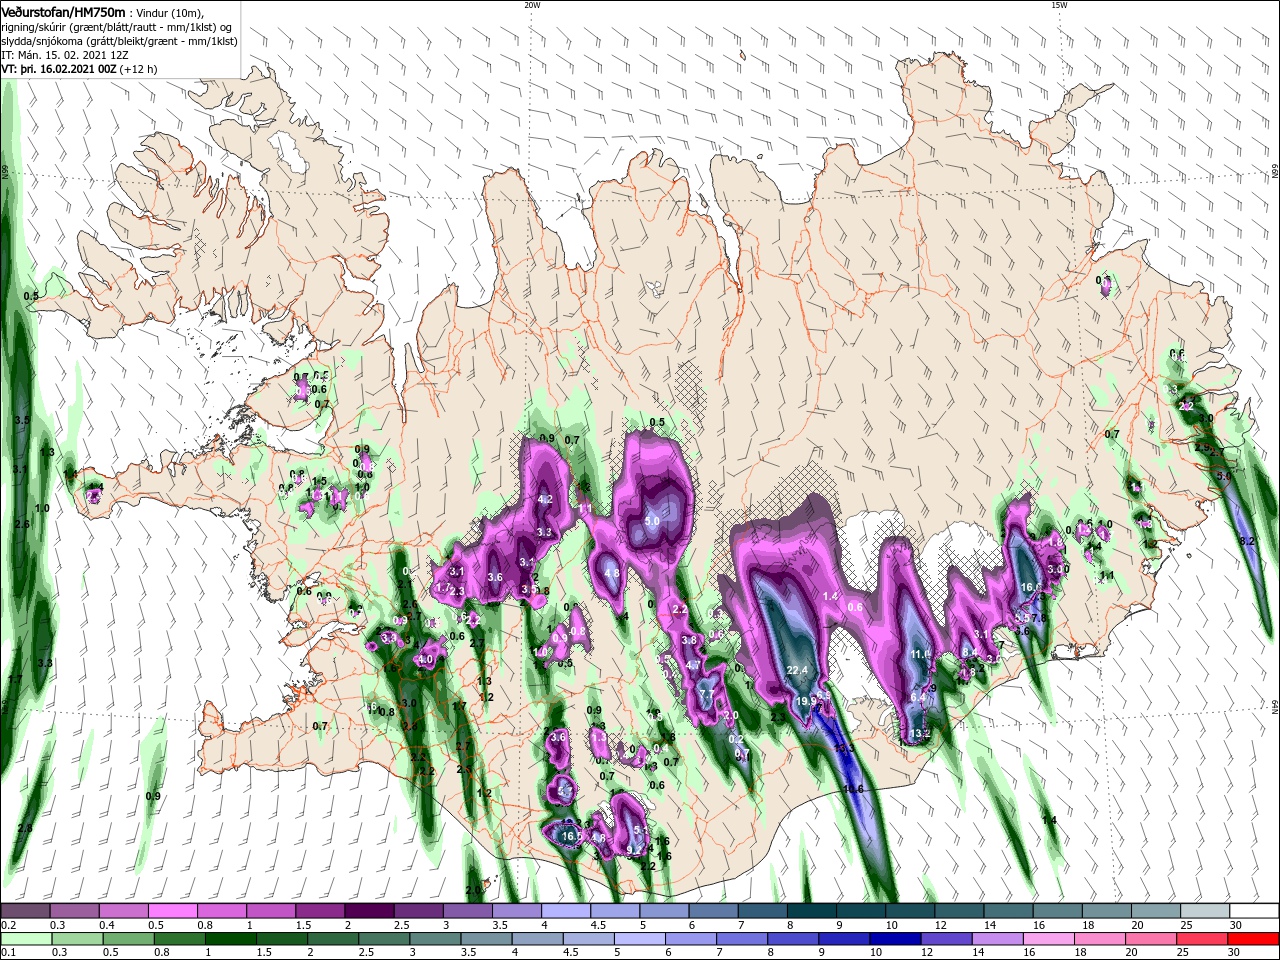Click the 7.7 precipitation value

(706, 694)
